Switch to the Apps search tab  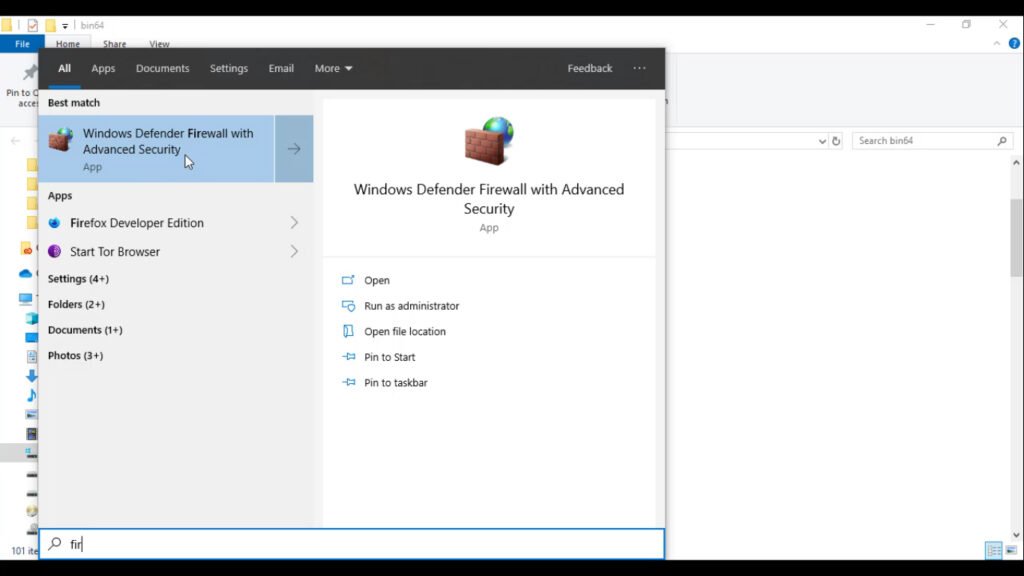103,68
